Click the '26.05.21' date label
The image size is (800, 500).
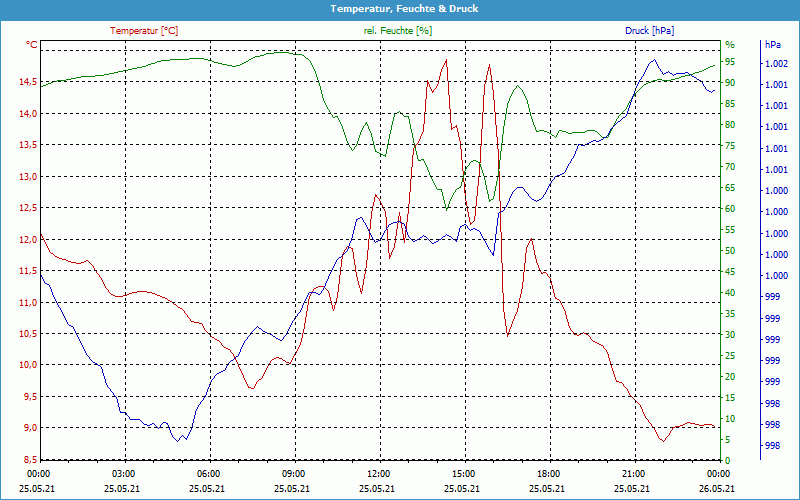pyautogui.click(x=717, y=489)
